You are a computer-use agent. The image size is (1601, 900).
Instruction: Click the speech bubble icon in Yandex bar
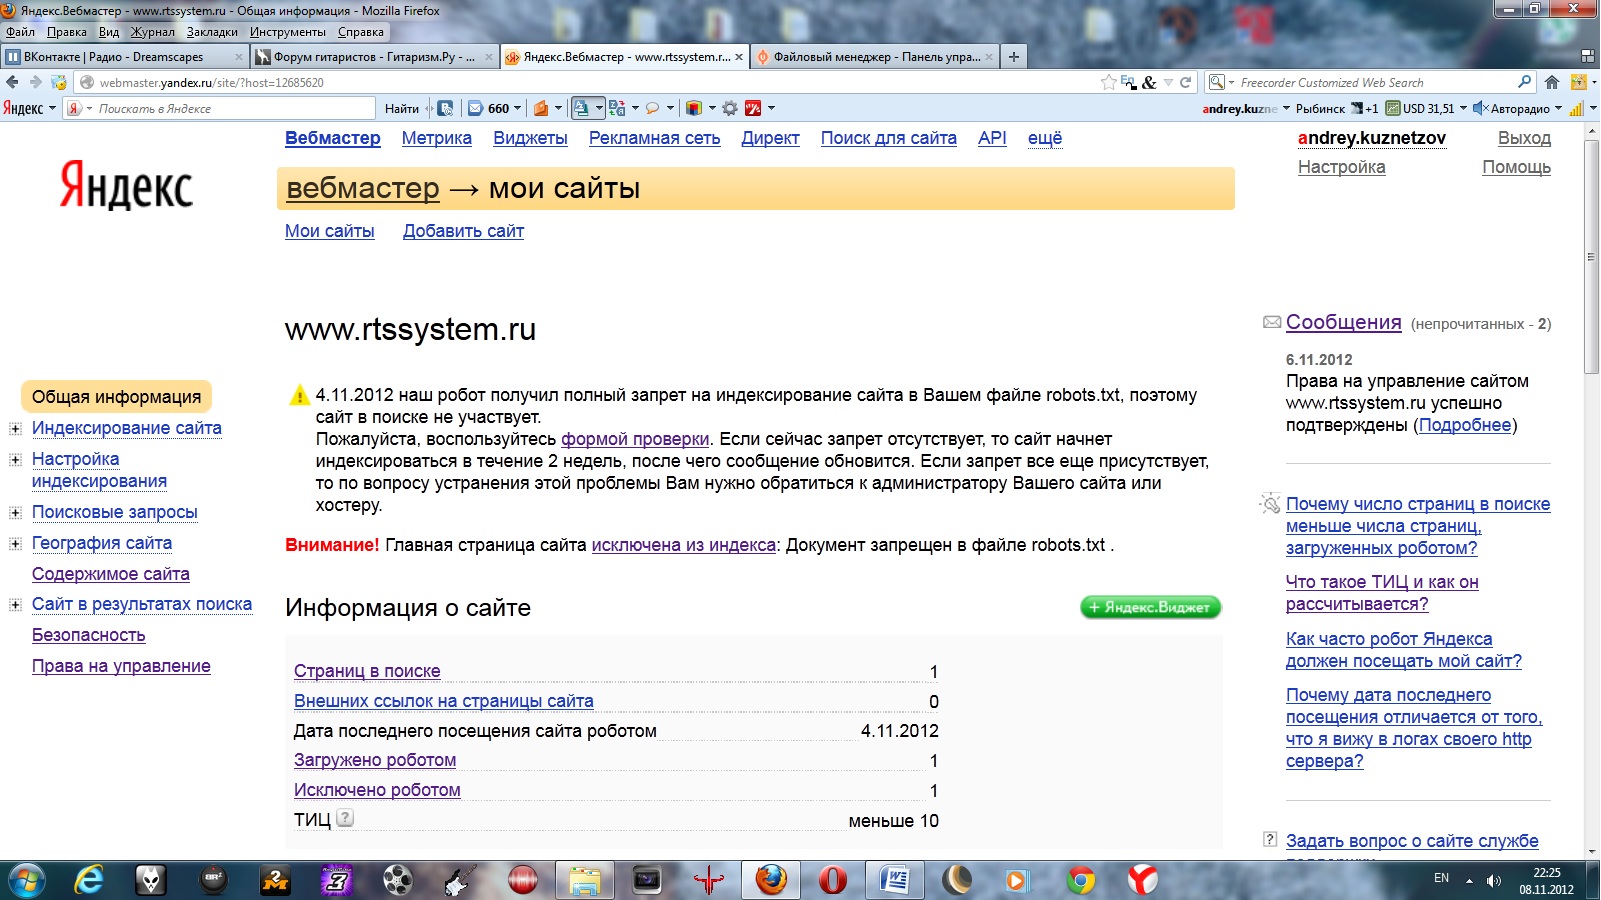tap(652, 108)
